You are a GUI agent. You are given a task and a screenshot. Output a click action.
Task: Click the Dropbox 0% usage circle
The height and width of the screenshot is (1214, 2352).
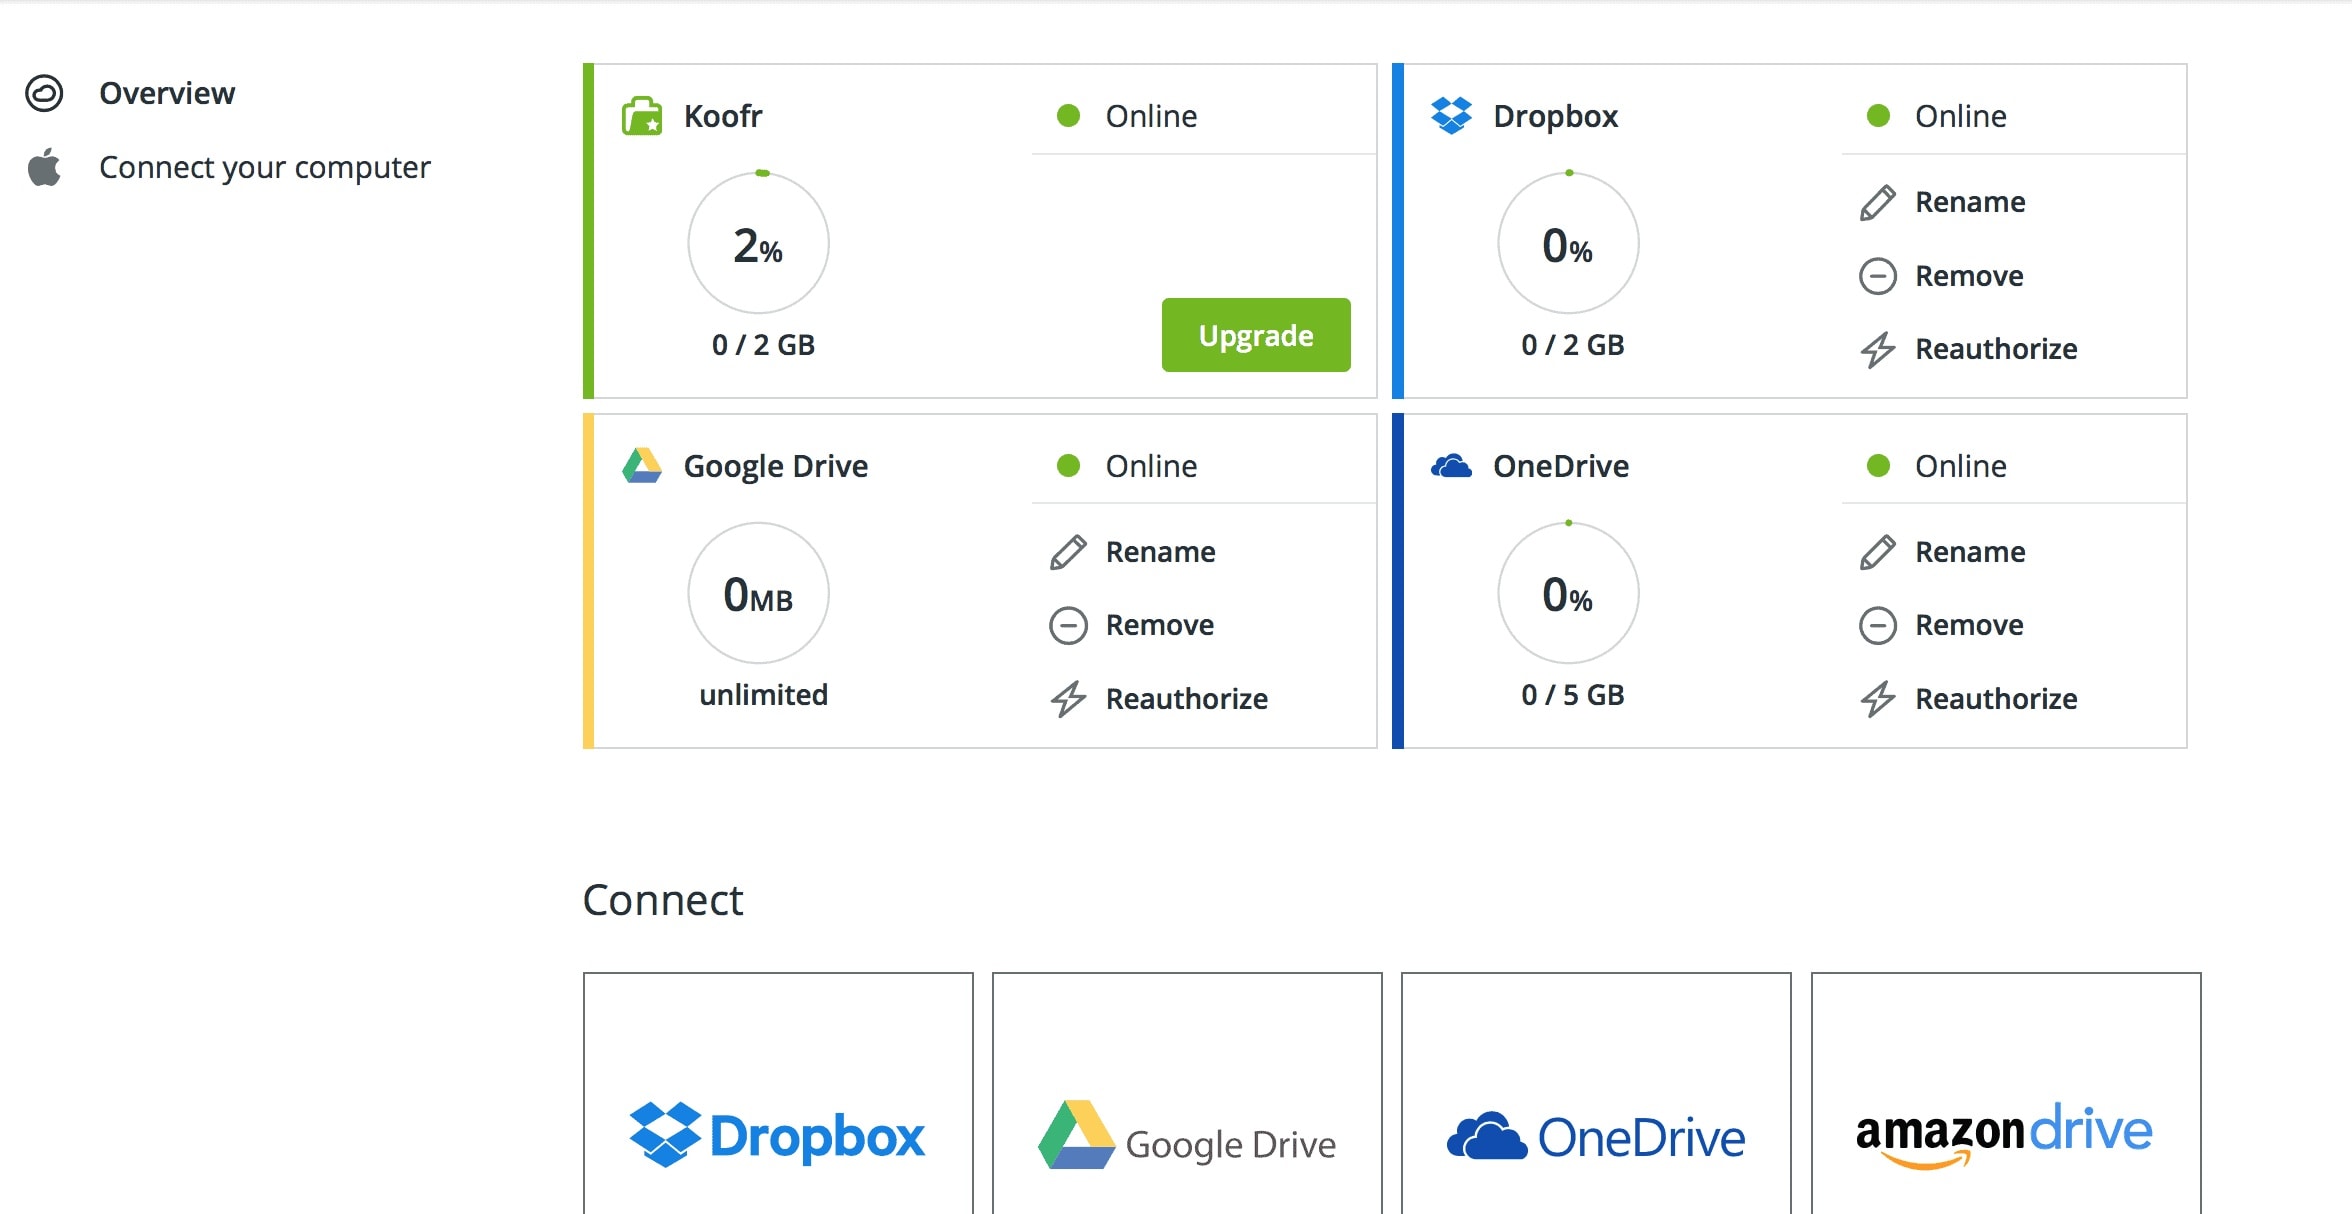click(x=1568, y=243)
